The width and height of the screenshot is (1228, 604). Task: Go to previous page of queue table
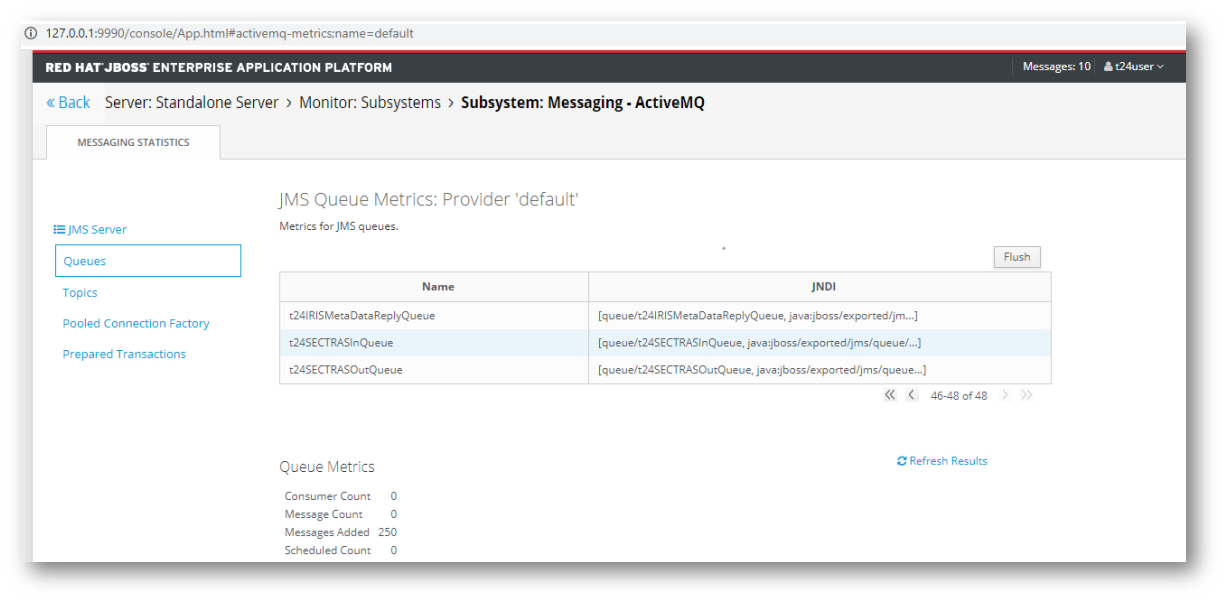(x=912, y=395)
